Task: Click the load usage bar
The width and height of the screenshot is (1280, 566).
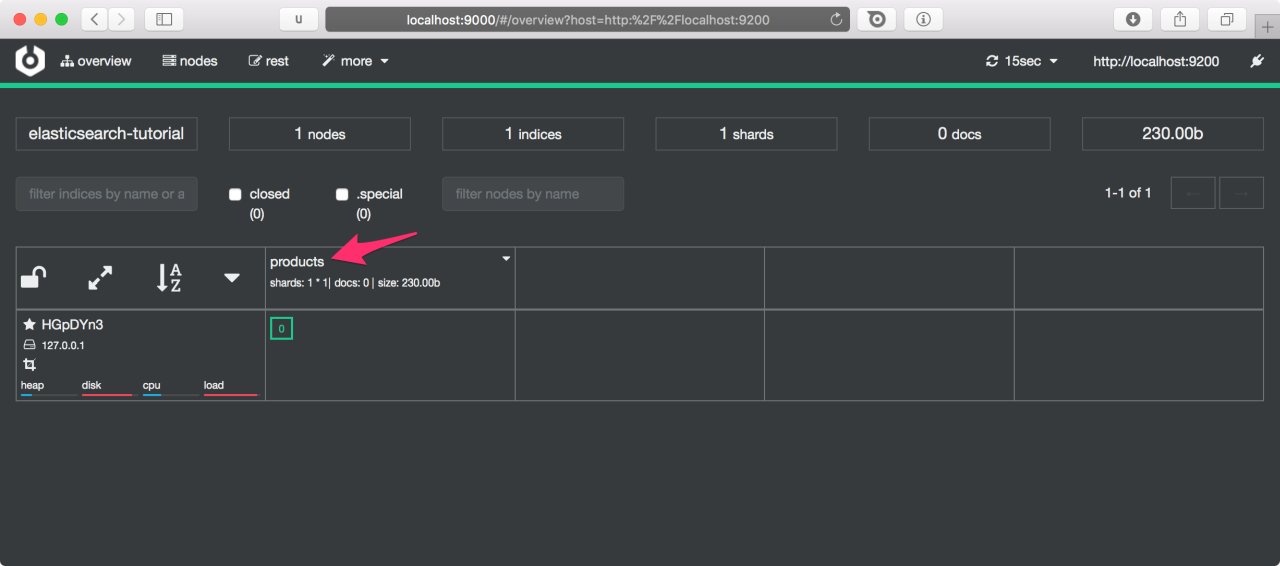Action: [x=231, y=395]
